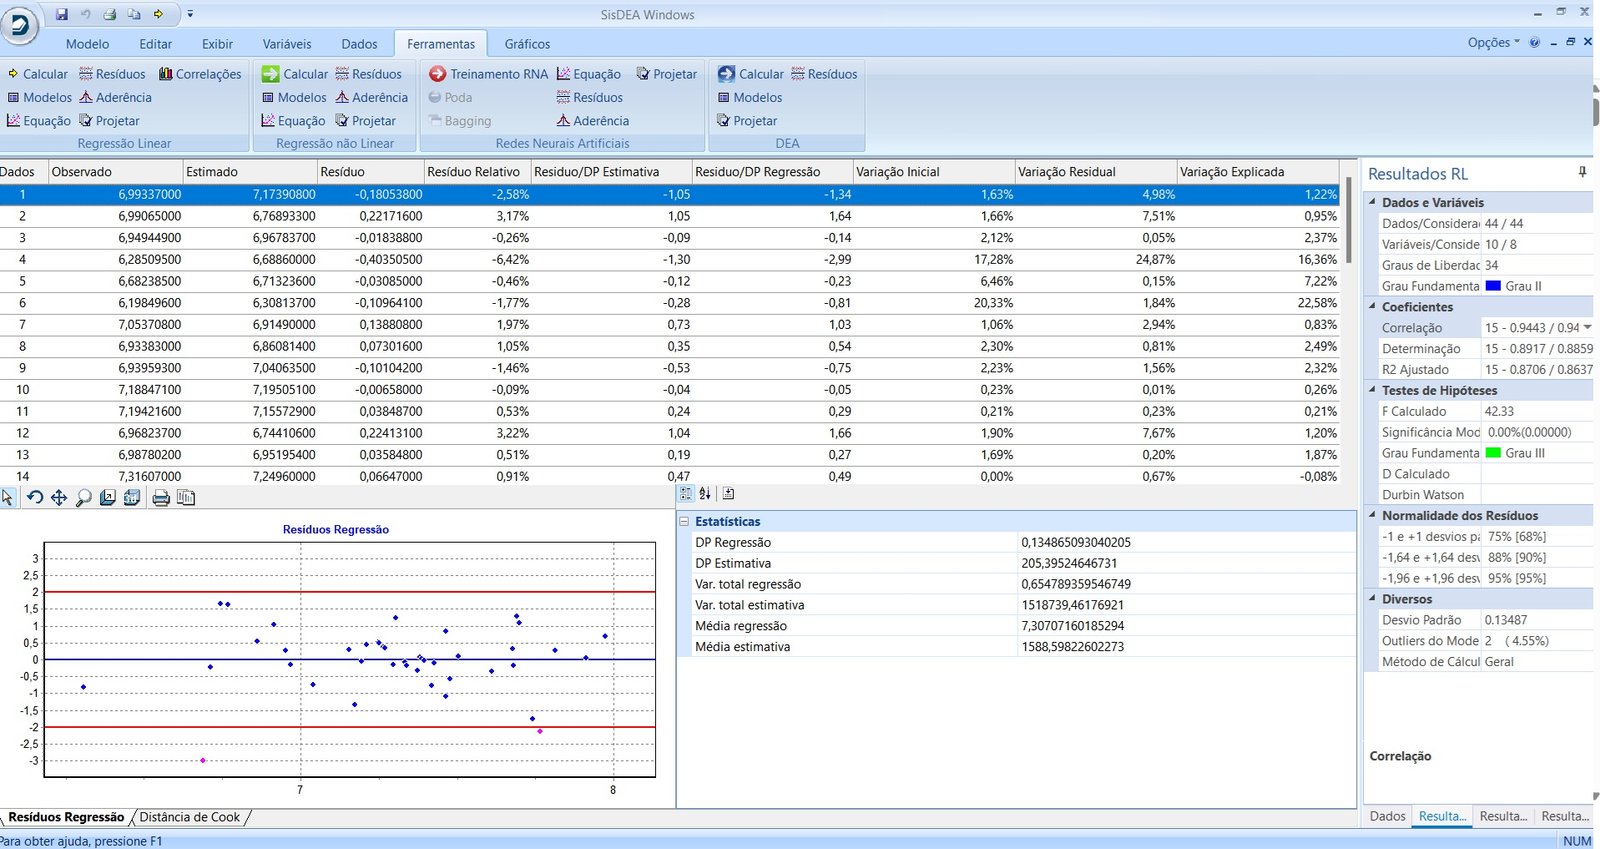1600x849 pixels.
Task: Switch to the Gráficos tab
Action: pos(527,44)
